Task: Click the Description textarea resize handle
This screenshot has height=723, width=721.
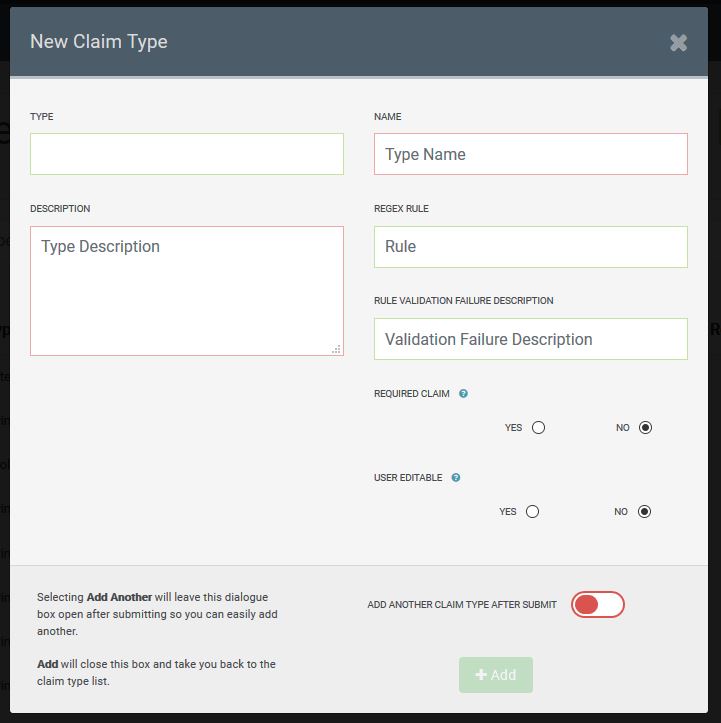Action: pyautogui.click(x=336, y=349)
